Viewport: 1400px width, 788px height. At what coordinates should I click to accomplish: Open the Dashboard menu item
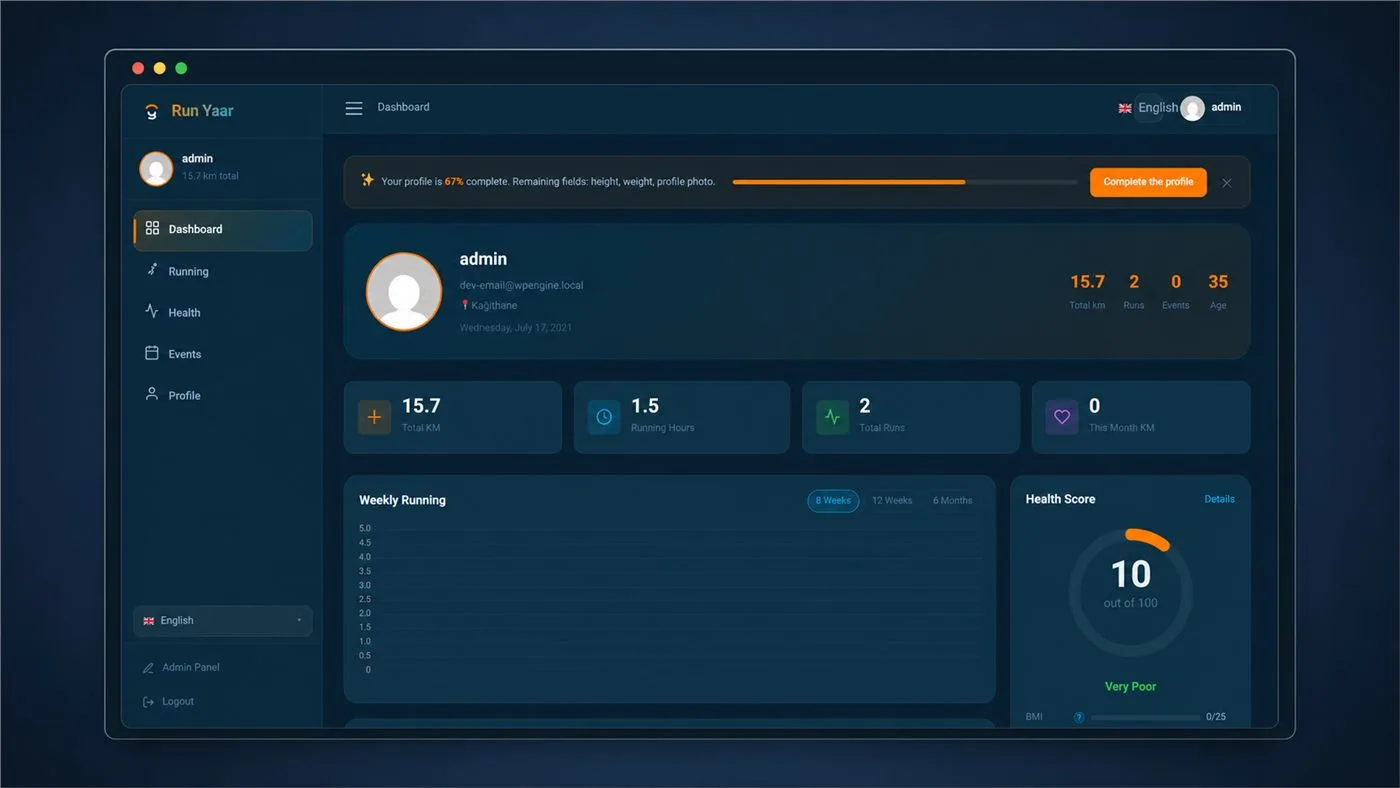click(x=223, y=230)
